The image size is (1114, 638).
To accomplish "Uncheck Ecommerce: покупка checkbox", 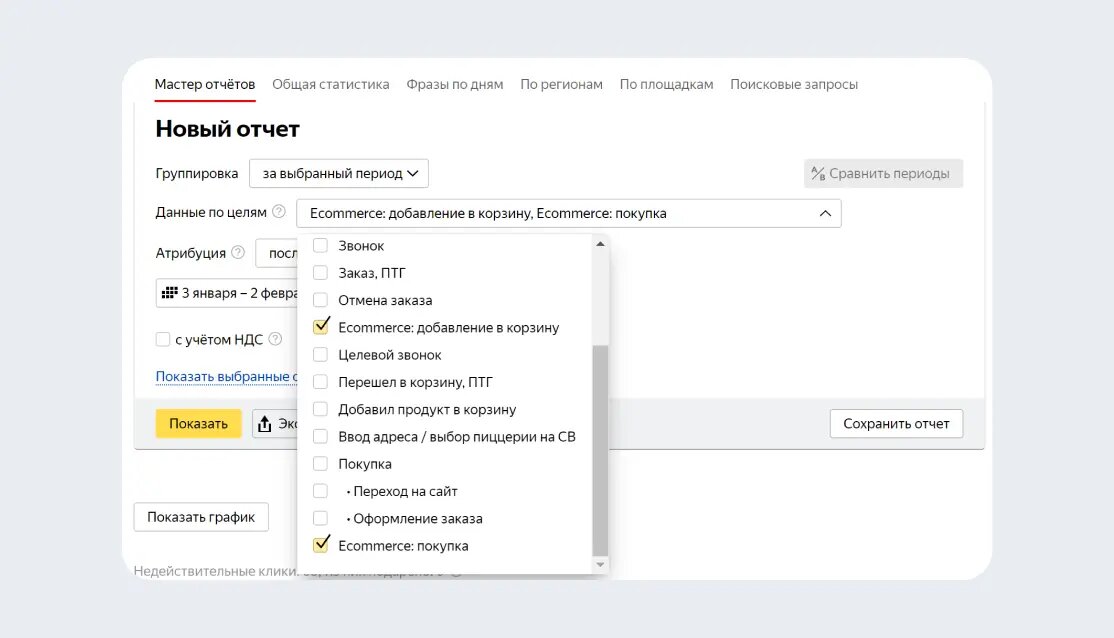I will coord(321,544).
